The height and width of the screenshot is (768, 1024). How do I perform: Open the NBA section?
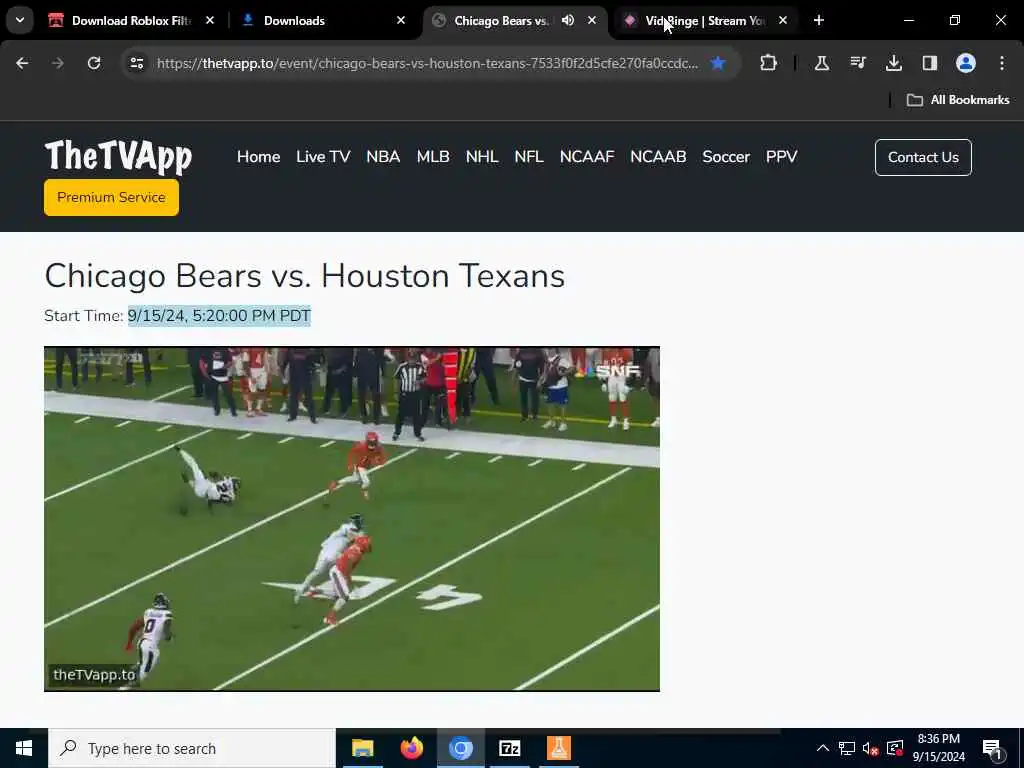click(383, 157)
